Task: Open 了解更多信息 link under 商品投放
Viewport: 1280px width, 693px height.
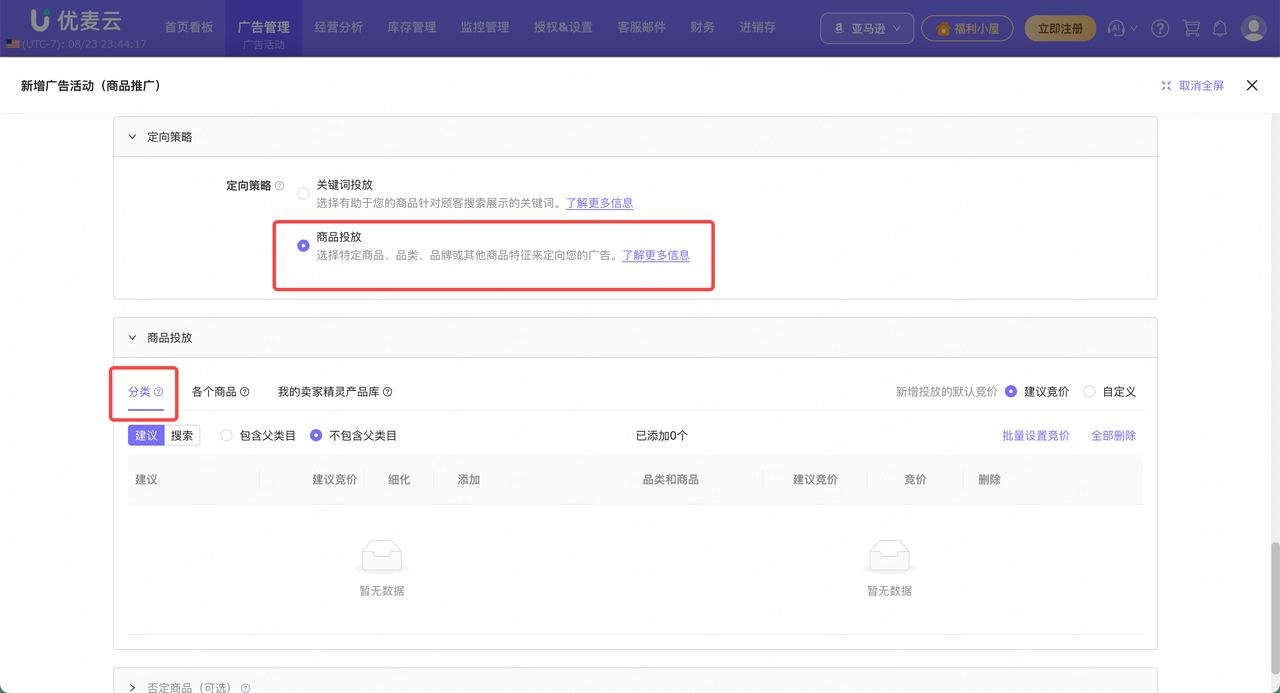Action: [x=656, y=255]
